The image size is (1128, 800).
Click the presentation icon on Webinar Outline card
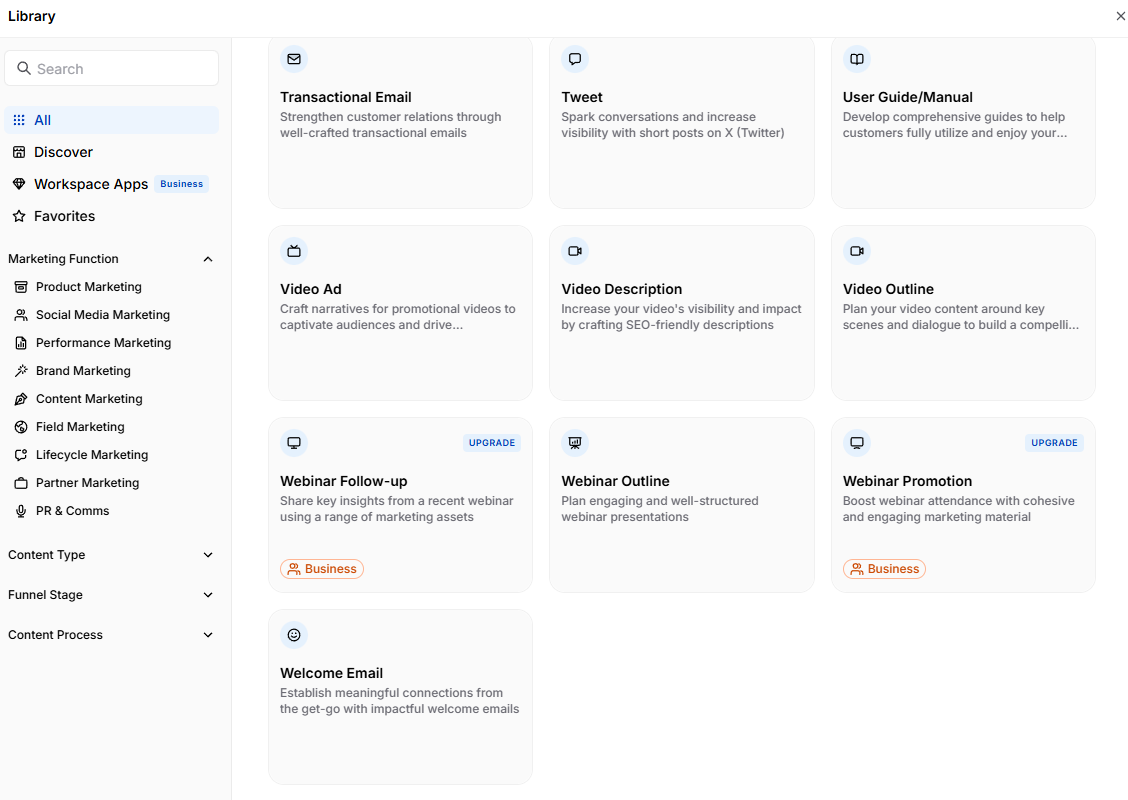pos(575,442)
